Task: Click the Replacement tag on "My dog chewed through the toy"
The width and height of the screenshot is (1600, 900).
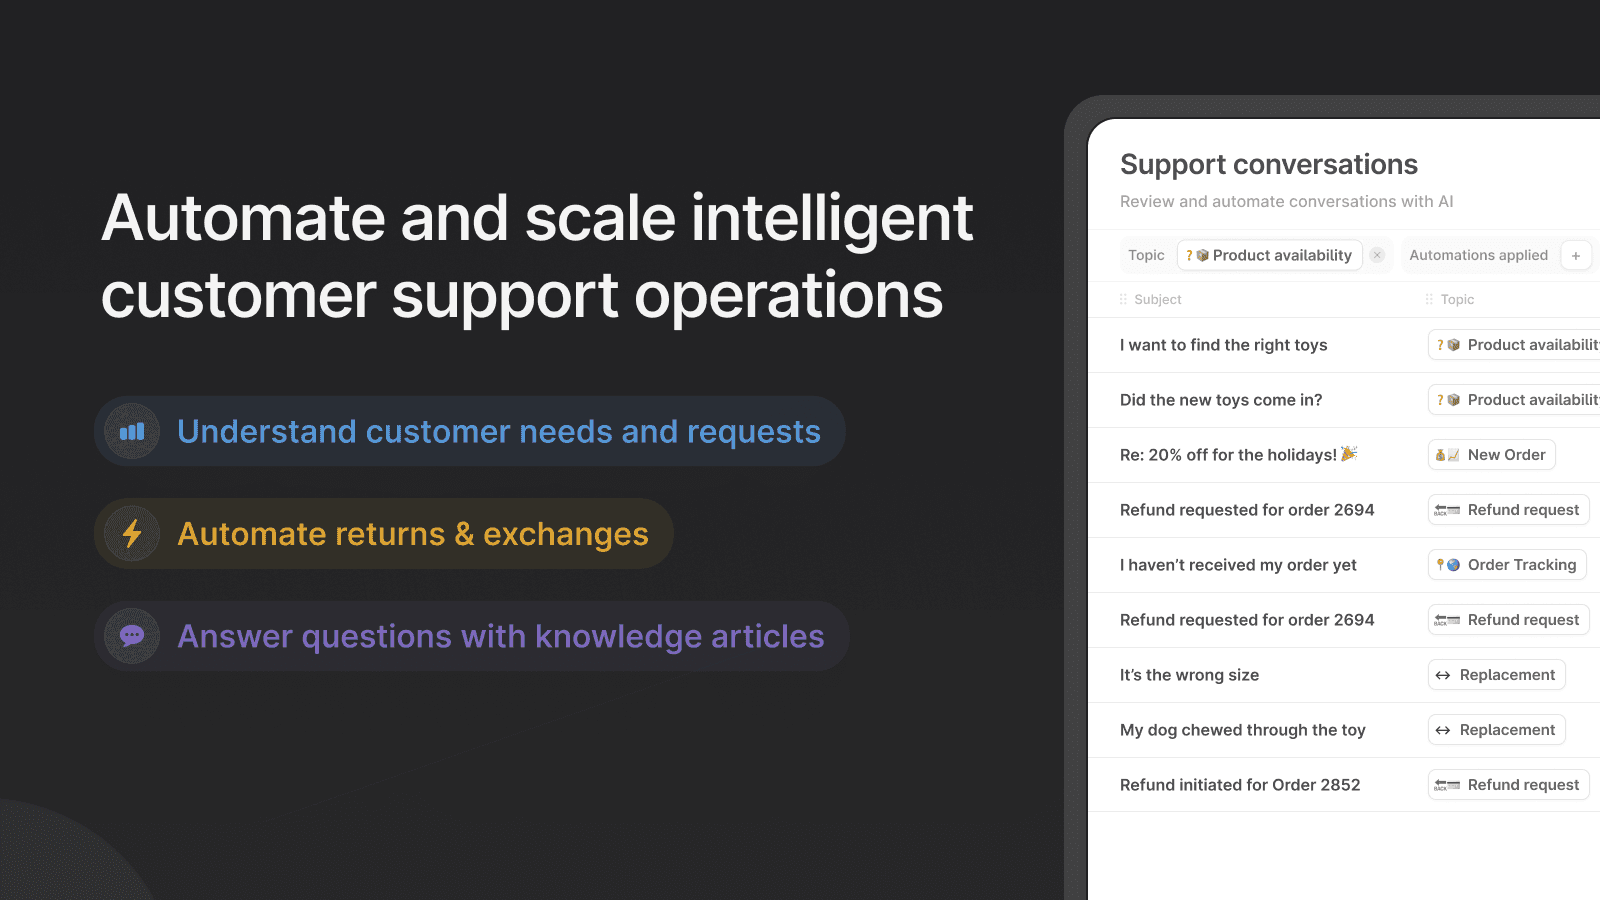Action: pos(1496,729)
